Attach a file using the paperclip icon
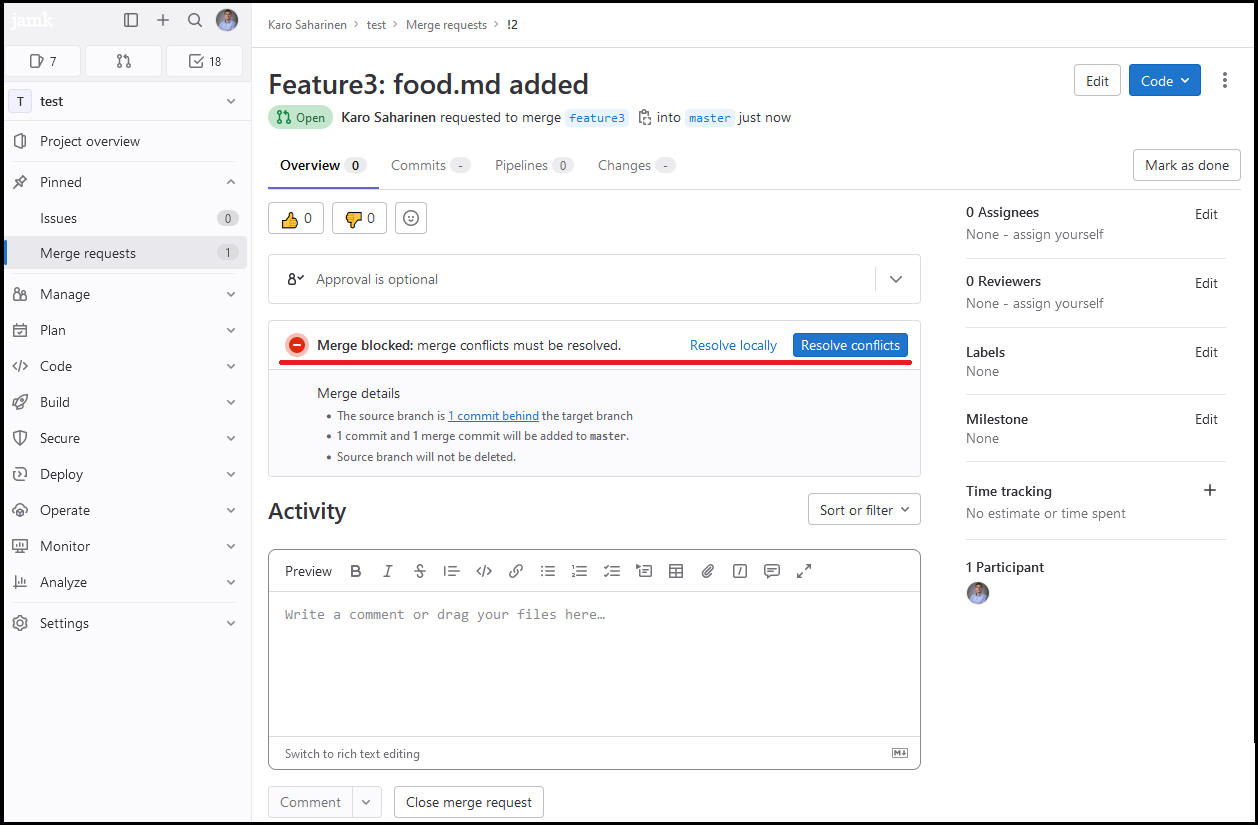This screenshot has width=1258, height=825. pyautogui.click(x=708, y=571)
